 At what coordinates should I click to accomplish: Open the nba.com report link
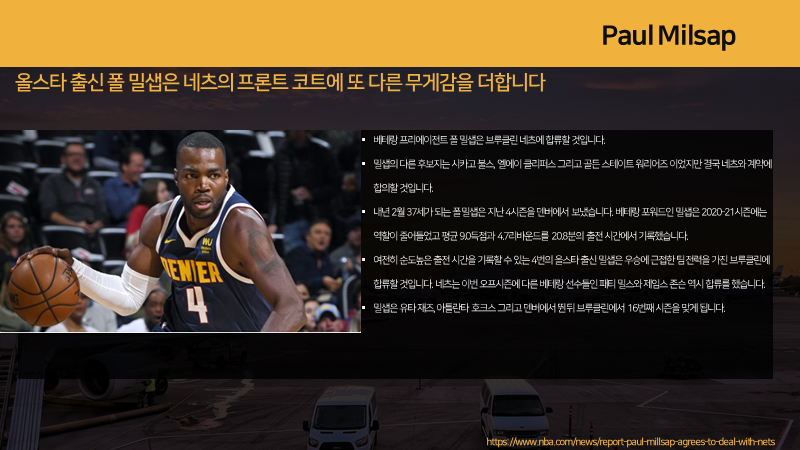coord(630,442)
